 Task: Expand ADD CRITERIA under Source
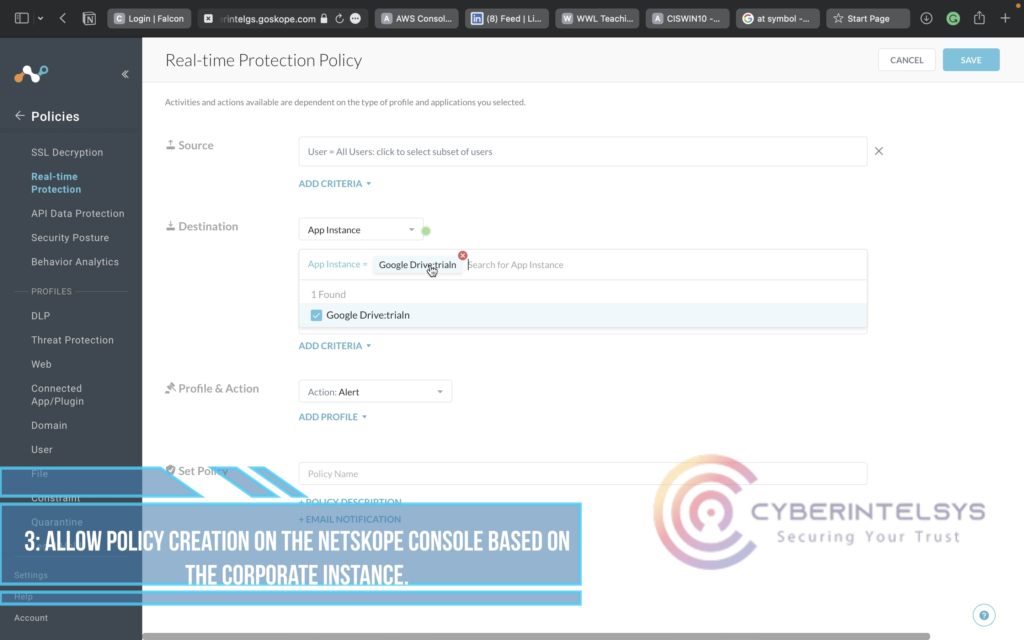pos(335,184)
